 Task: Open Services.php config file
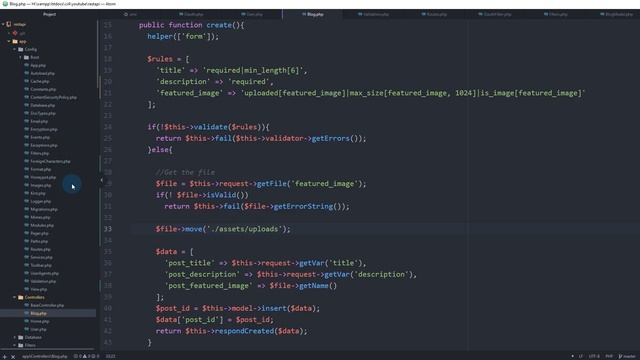[41, 257]
